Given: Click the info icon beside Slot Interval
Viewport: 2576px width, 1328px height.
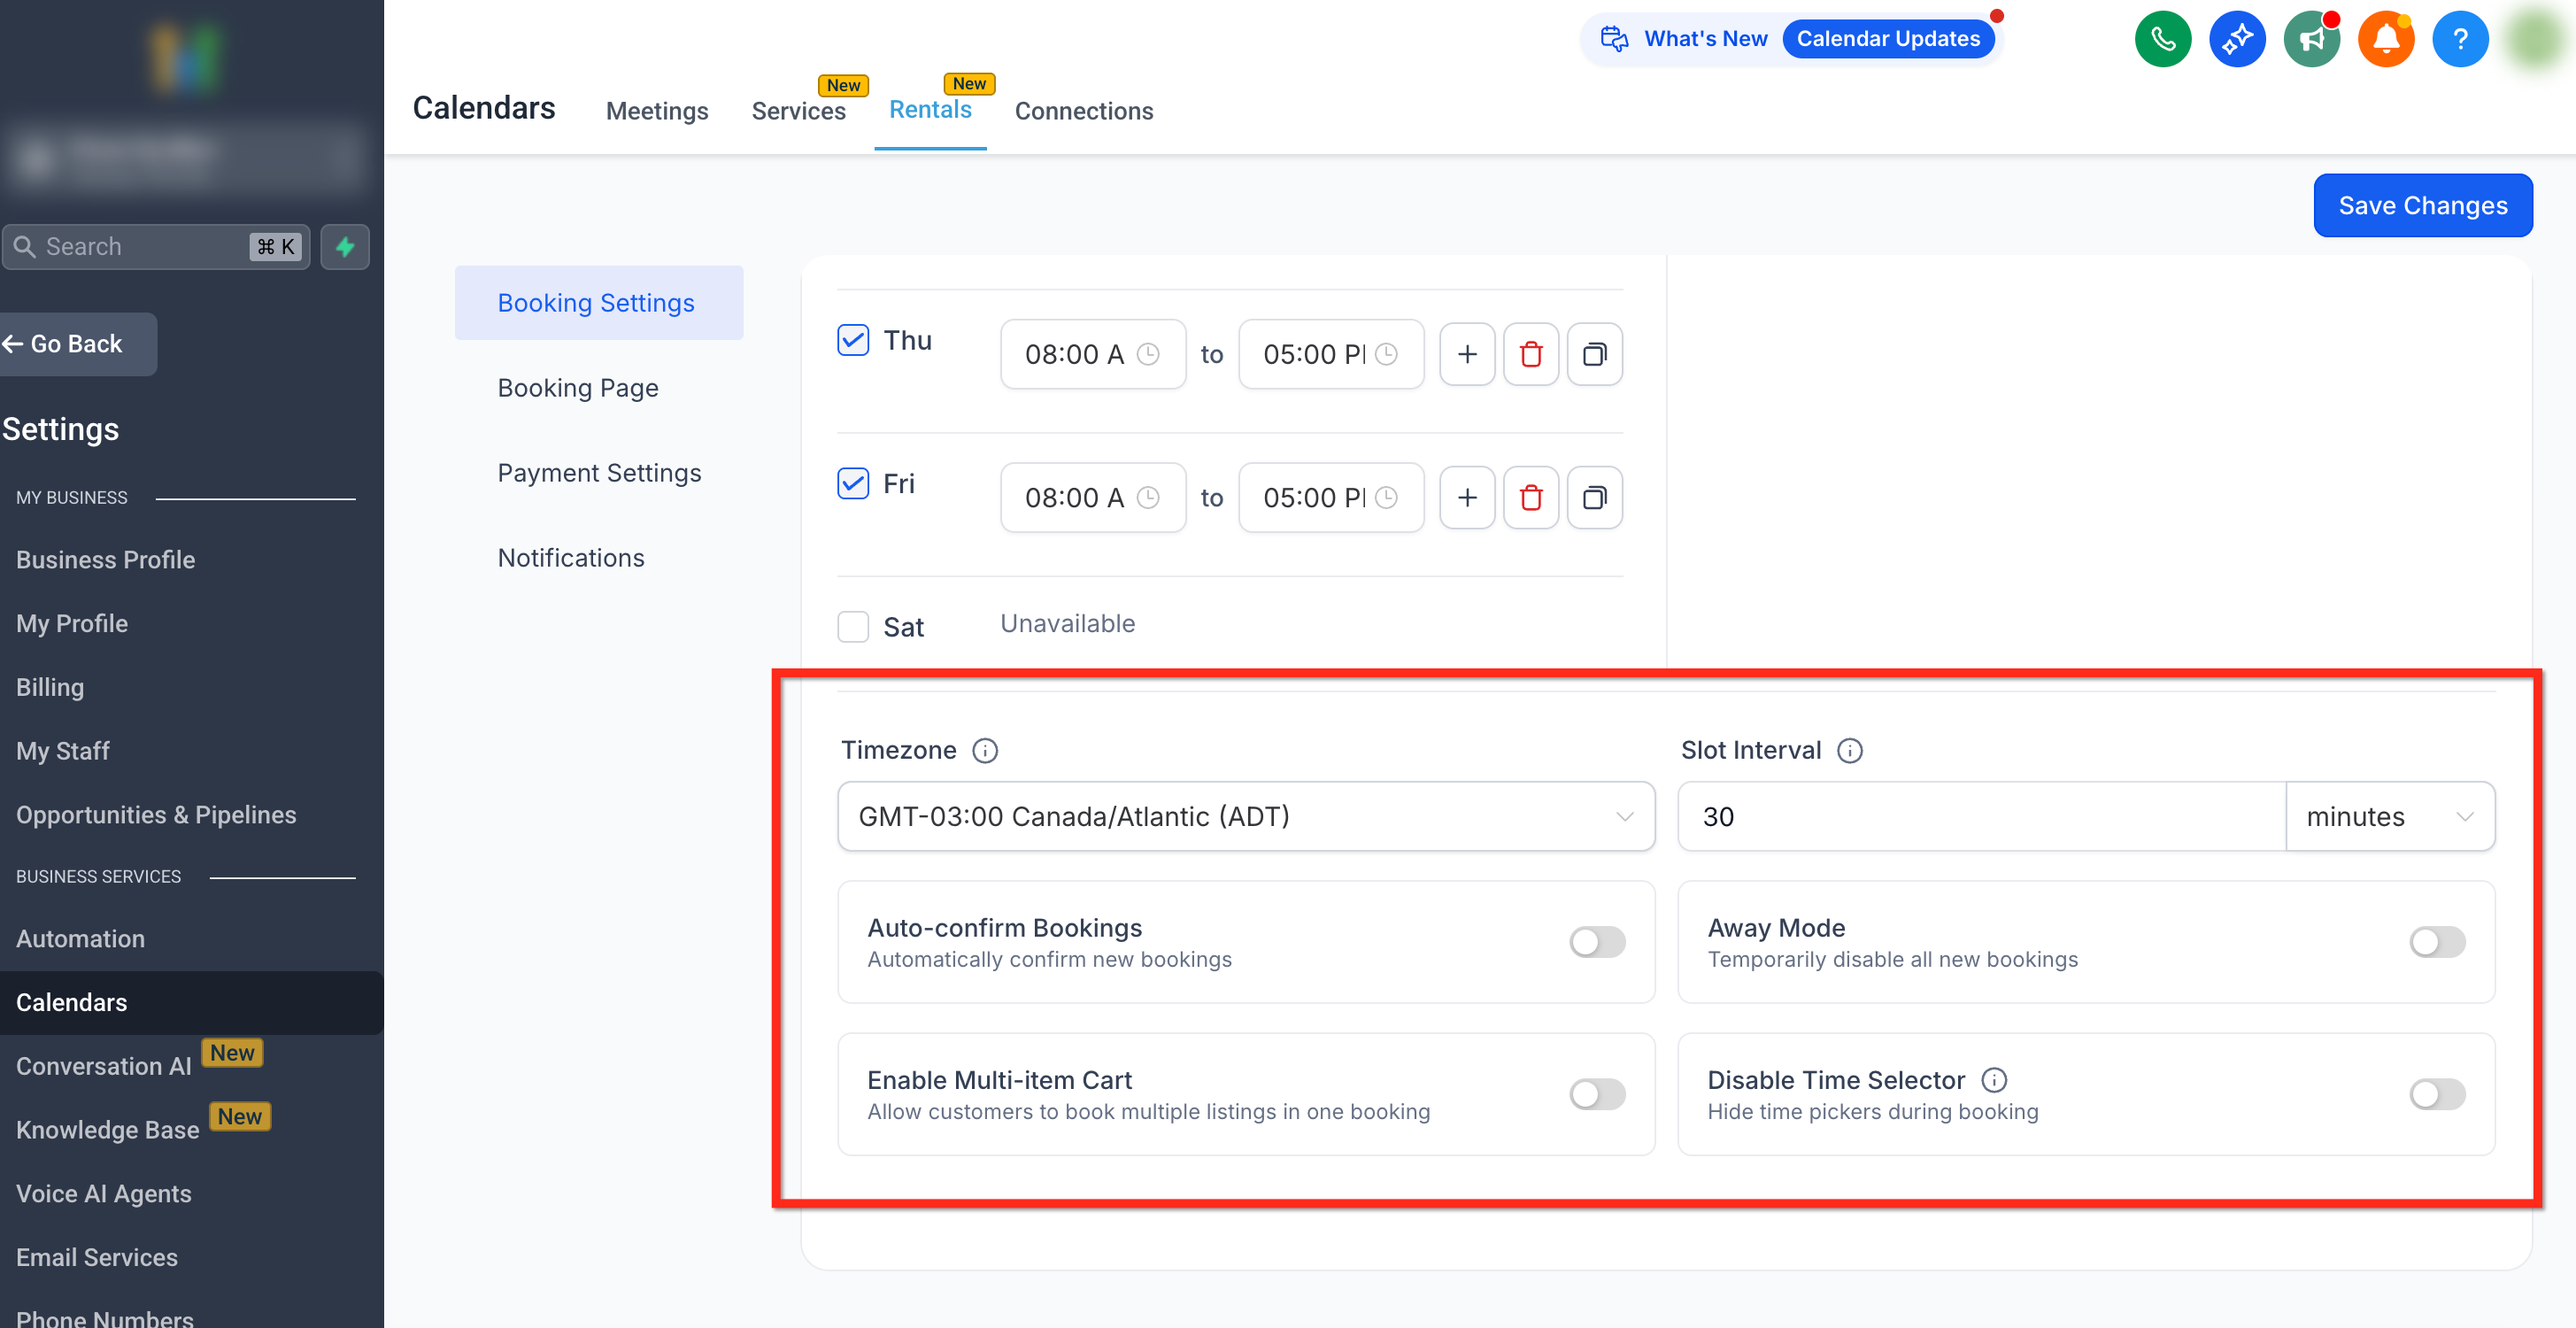Looking at the screenshot, I should point(1849,750).
